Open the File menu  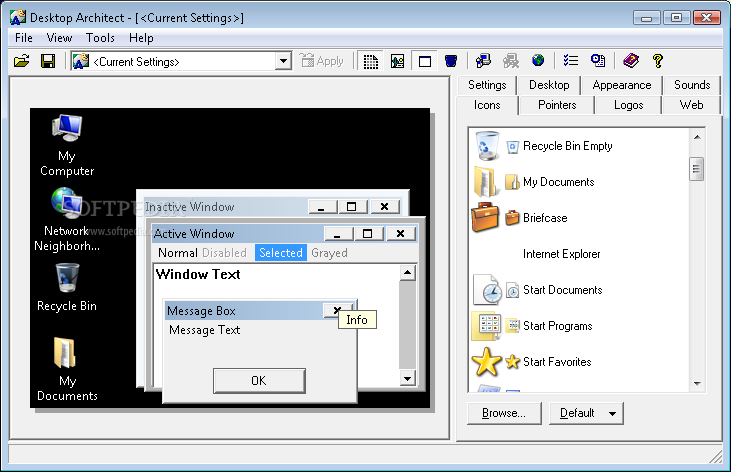click(x=24, y=38)
